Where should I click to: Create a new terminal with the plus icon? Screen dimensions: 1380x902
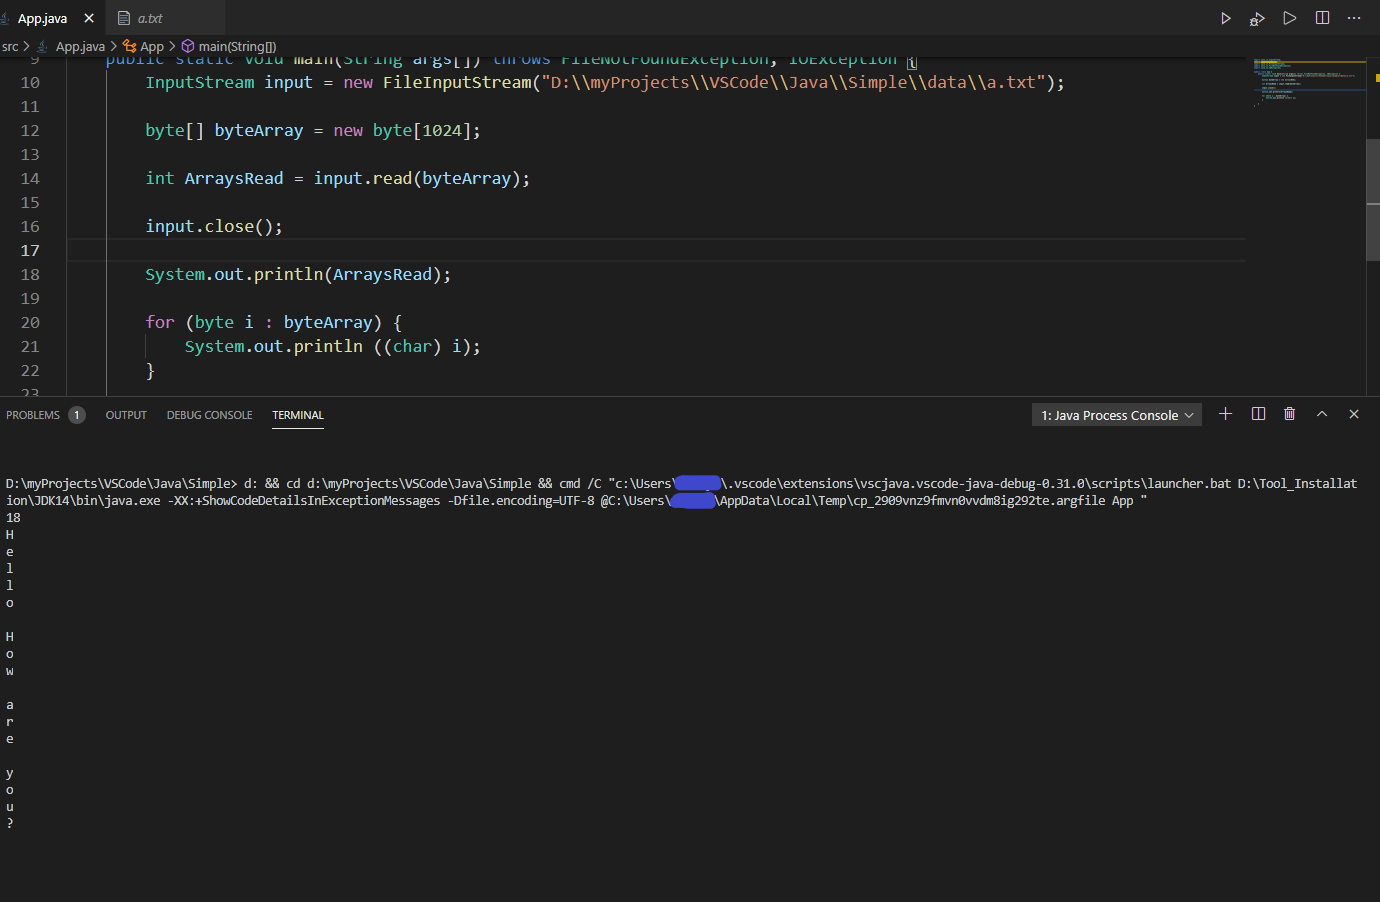(x=1225, y=413)
